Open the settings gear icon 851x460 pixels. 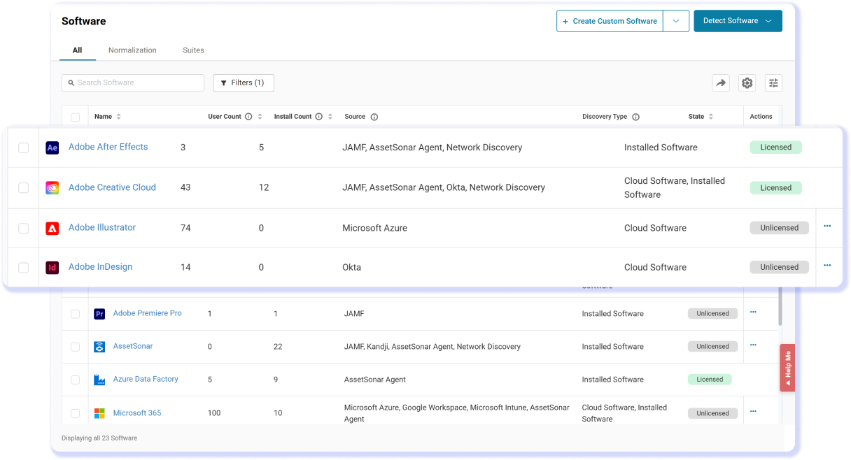click(747, 83)
